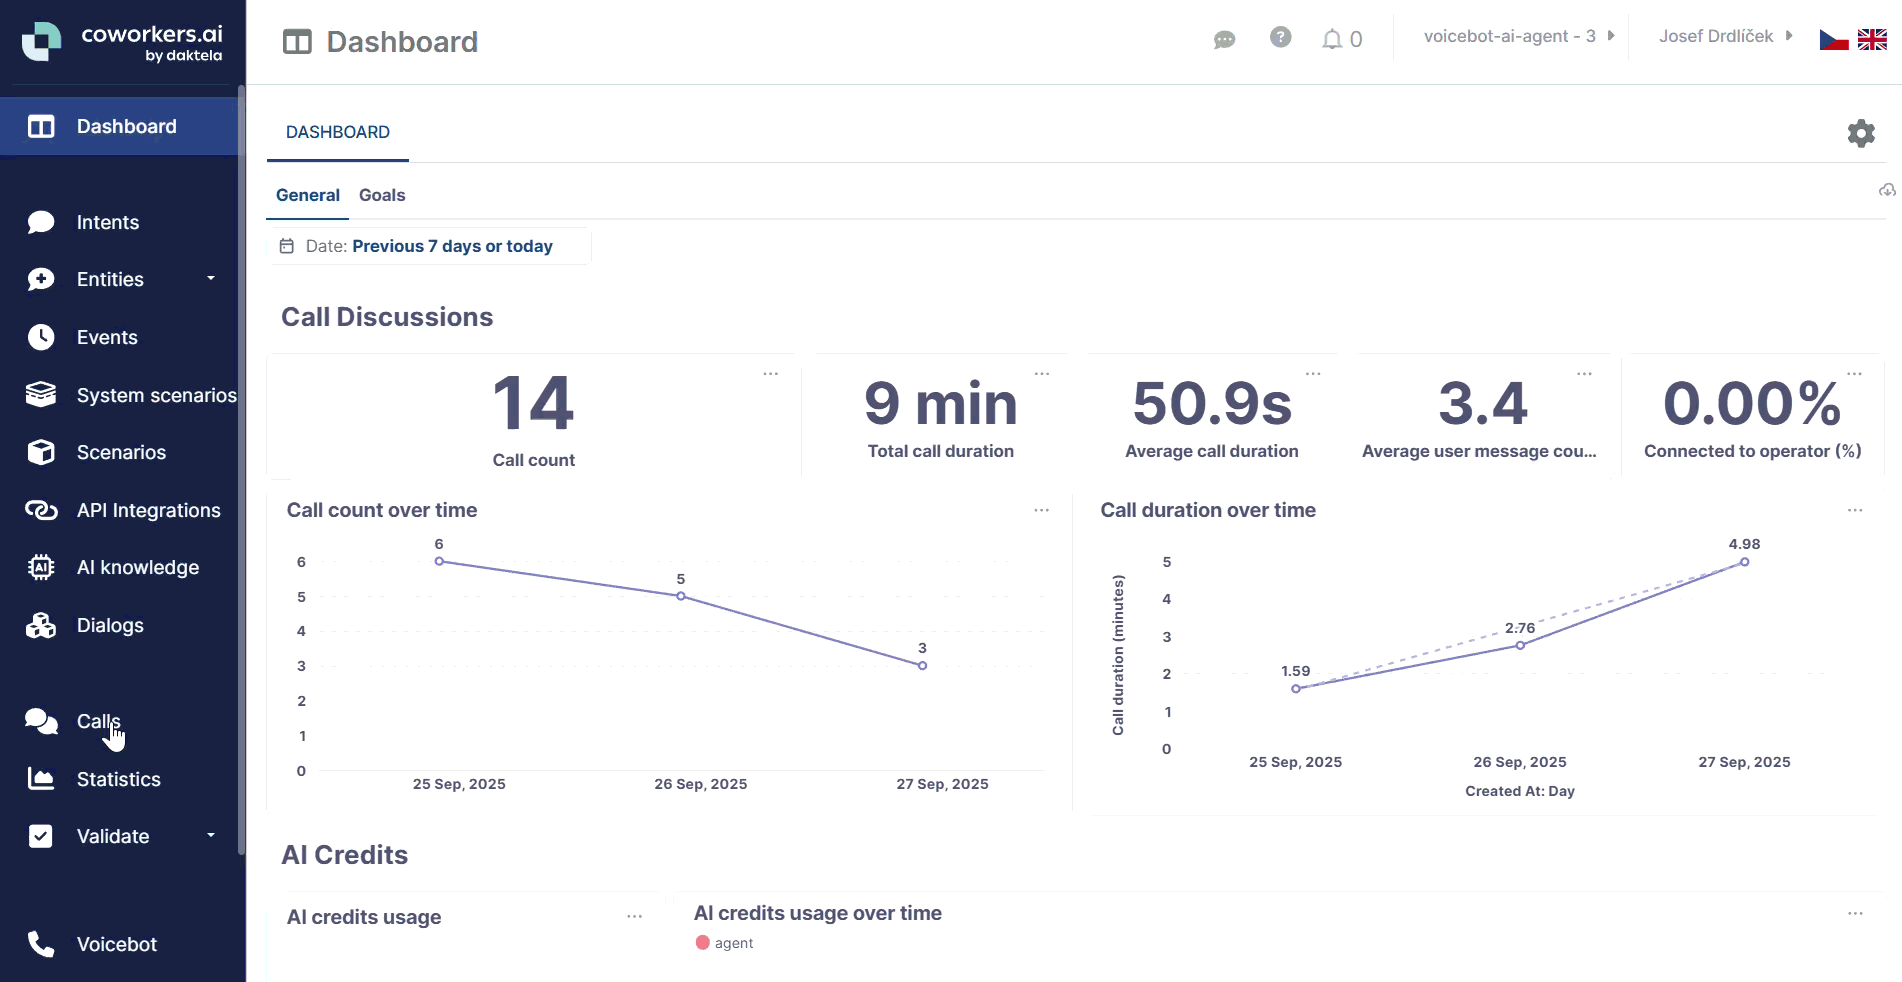Open options menu for Call count over time
This screenshot has height=982, width=1902.
click(x=1041, y=510)
